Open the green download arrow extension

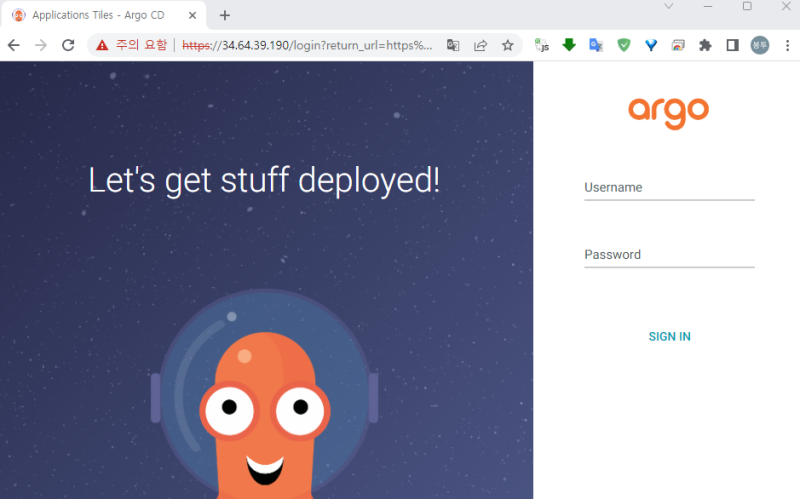tap(569, 45)
